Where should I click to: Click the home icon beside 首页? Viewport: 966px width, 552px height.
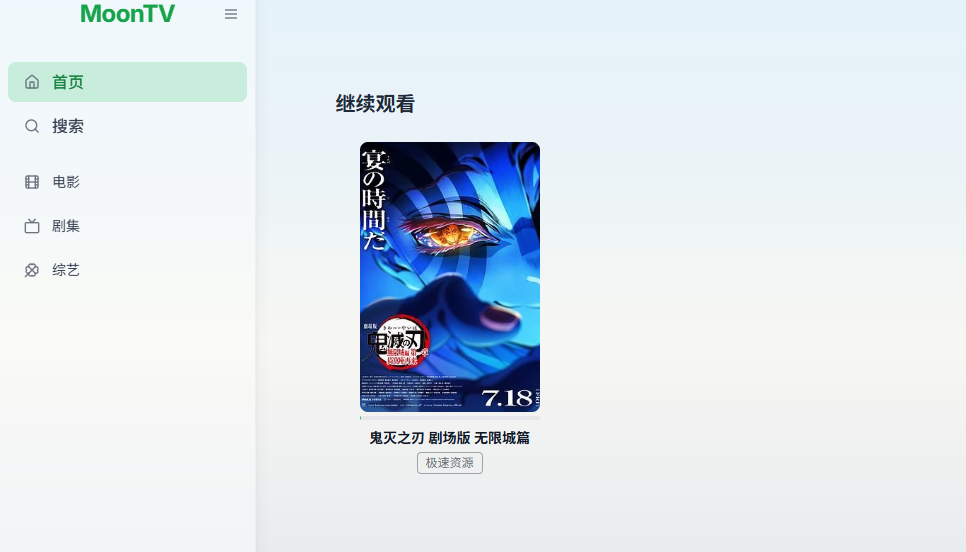click(32, 82)
